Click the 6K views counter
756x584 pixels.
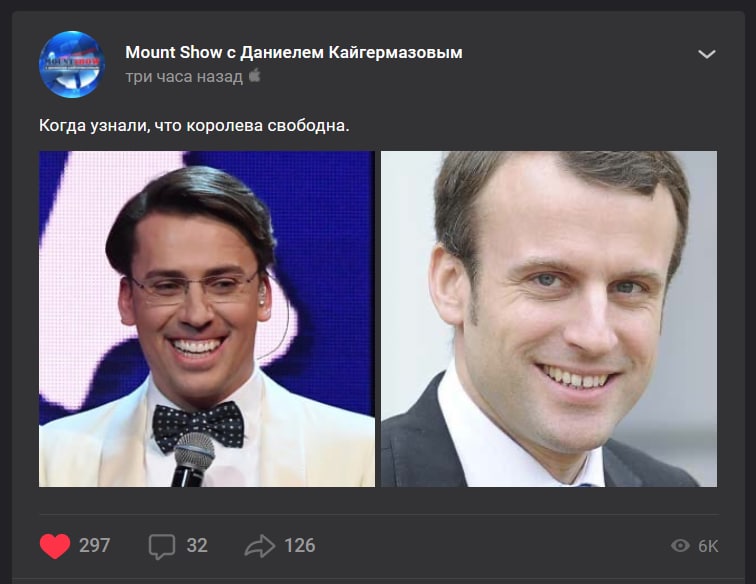(x=708, y=546)
